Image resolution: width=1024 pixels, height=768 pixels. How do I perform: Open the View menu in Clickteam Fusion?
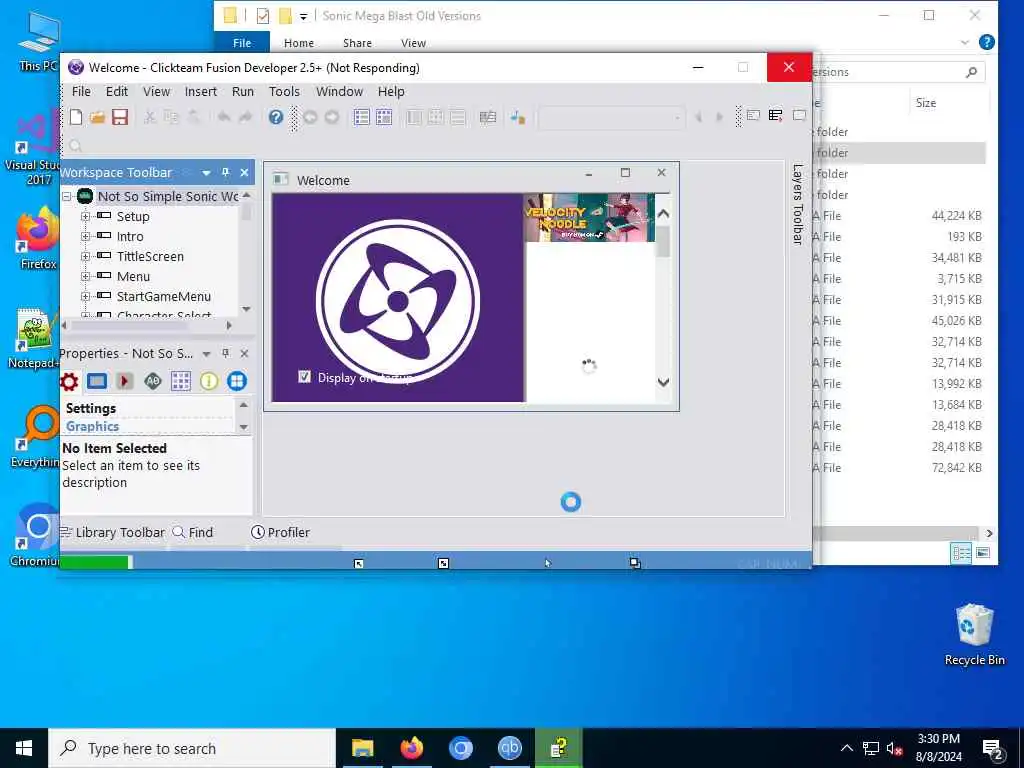point(157,91)
